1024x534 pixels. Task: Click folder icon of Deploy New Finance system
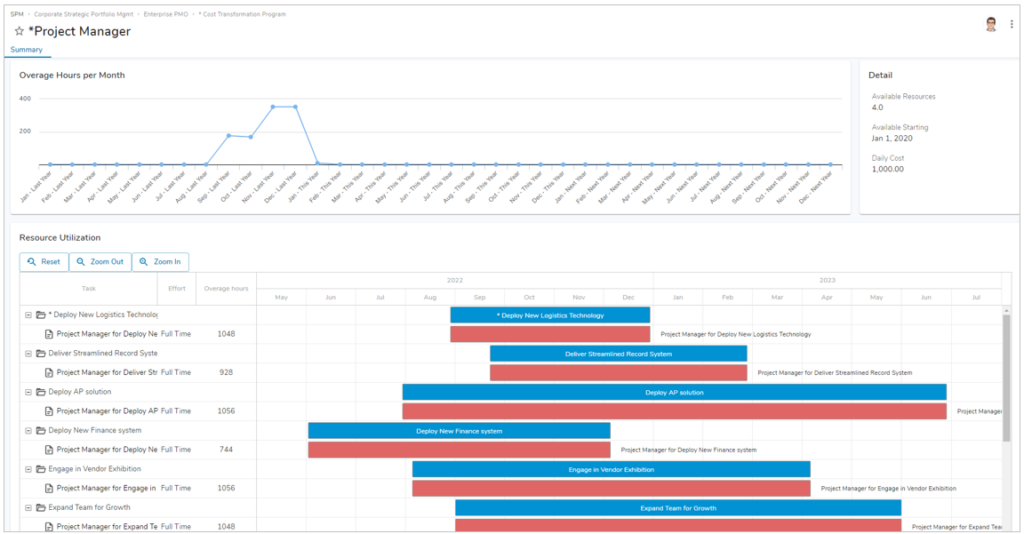[x=40, y=430]
